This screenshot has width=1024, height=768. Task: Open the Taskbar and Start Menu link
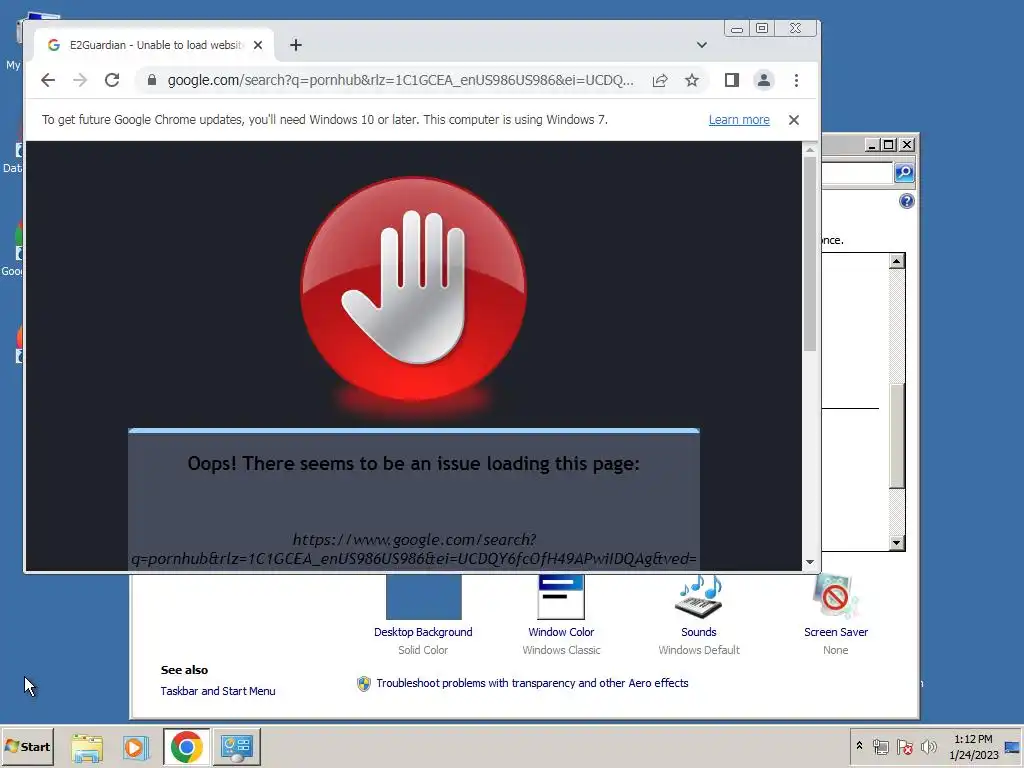point(218,691)
